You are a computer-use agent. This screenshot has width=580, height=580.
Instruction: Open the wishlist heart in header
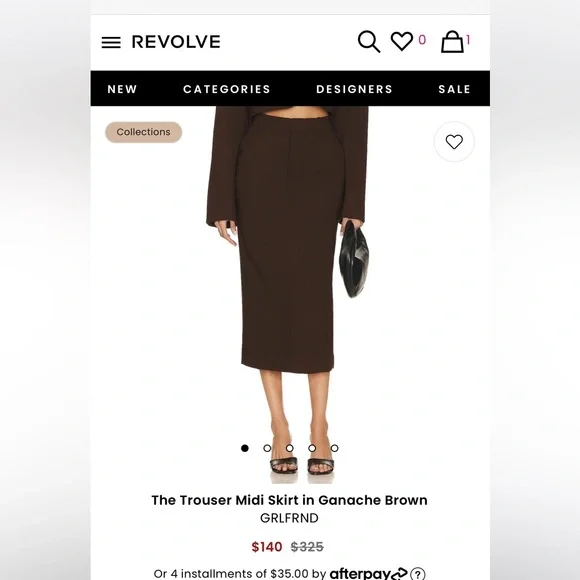402,41
